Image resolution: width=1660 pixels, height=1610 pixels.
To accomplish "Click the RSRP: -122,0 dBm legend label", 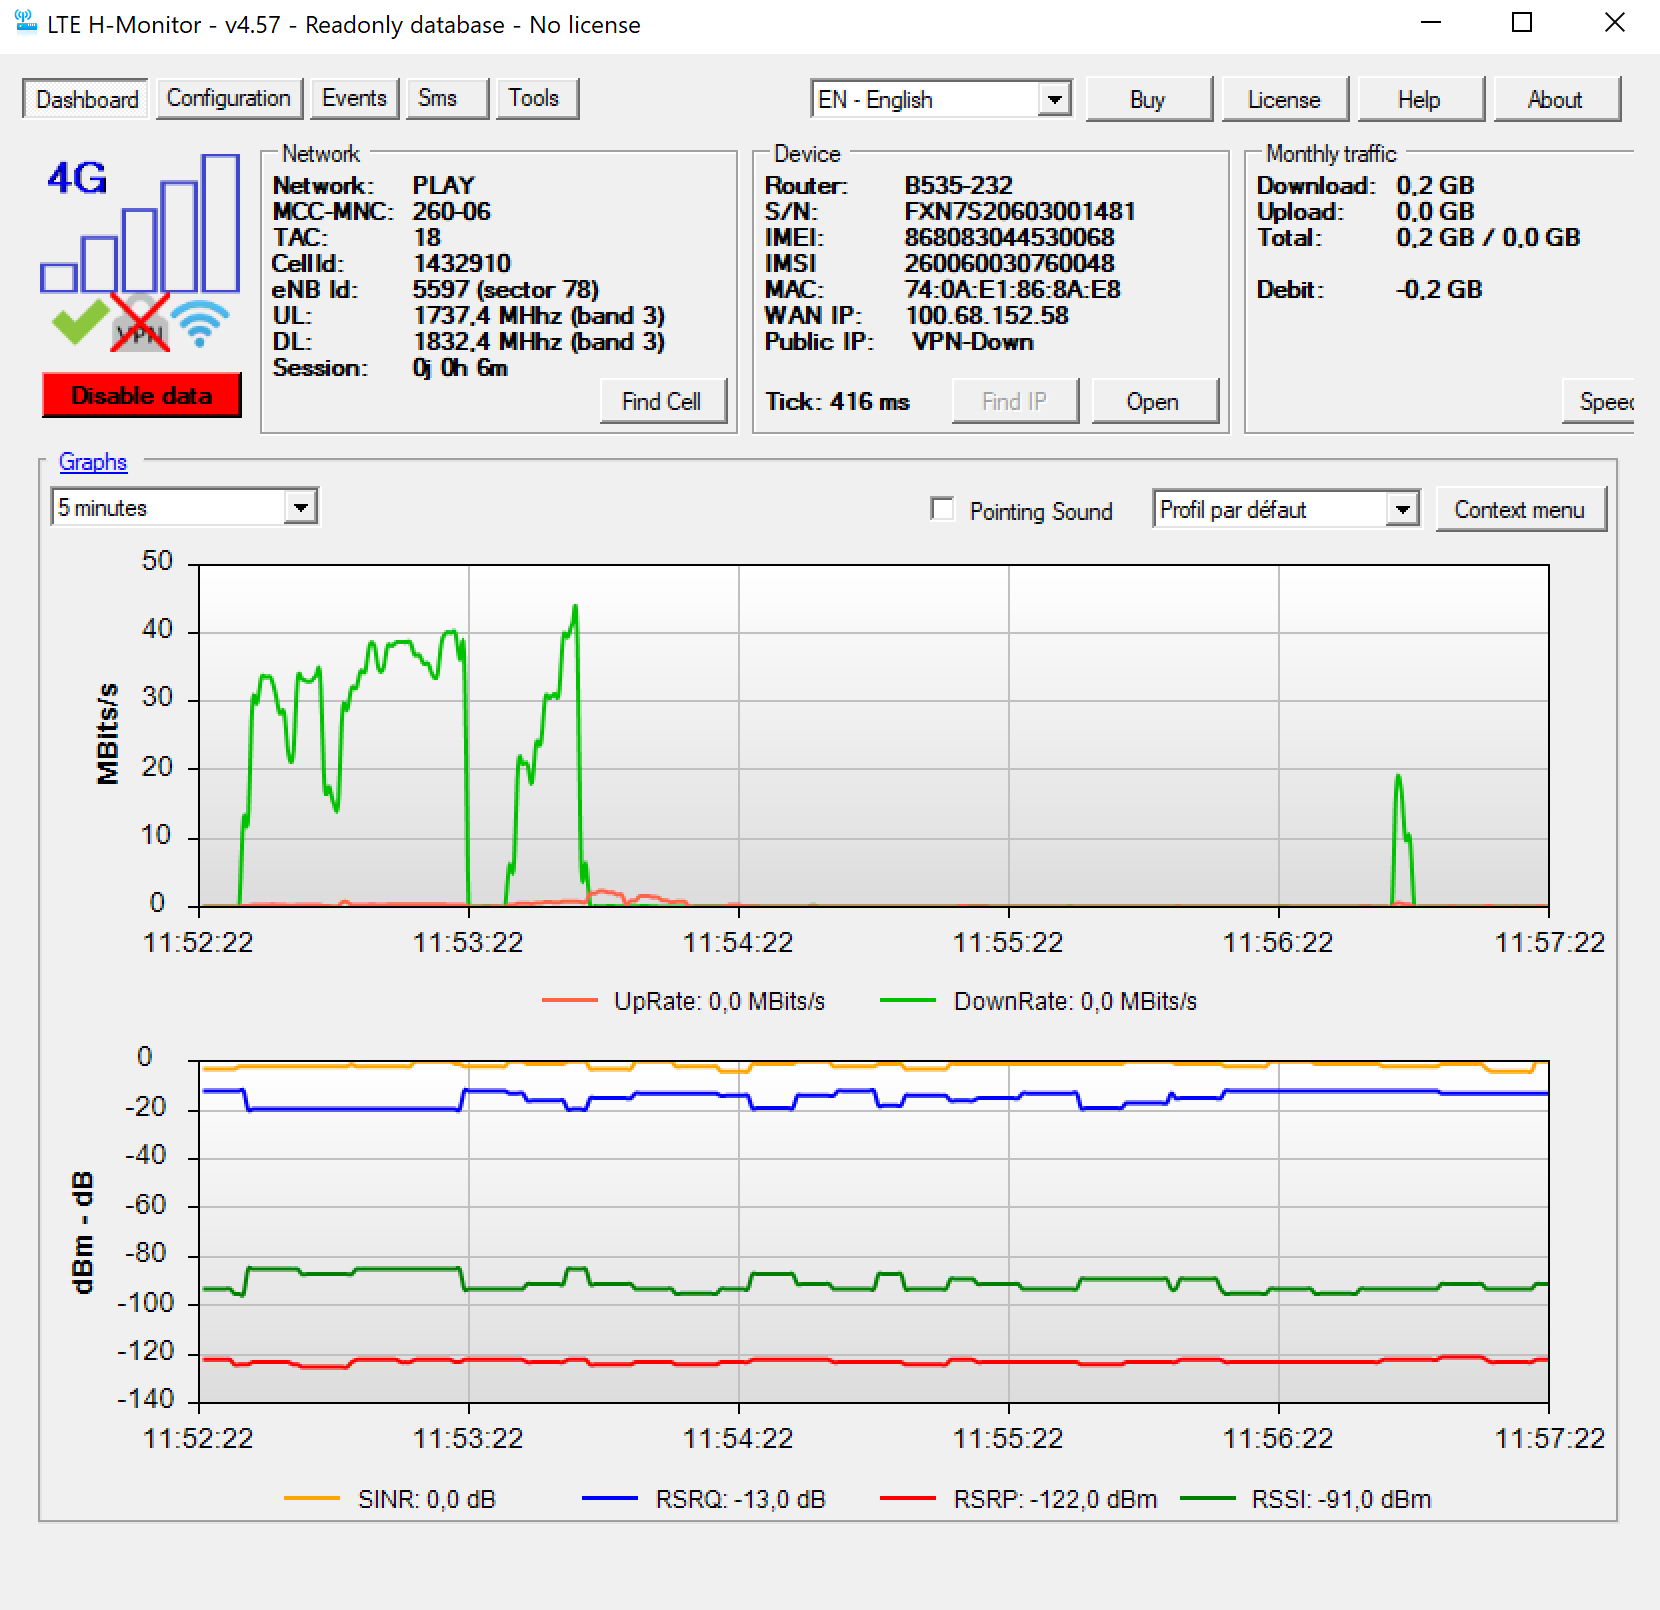I will 1055,1499.
